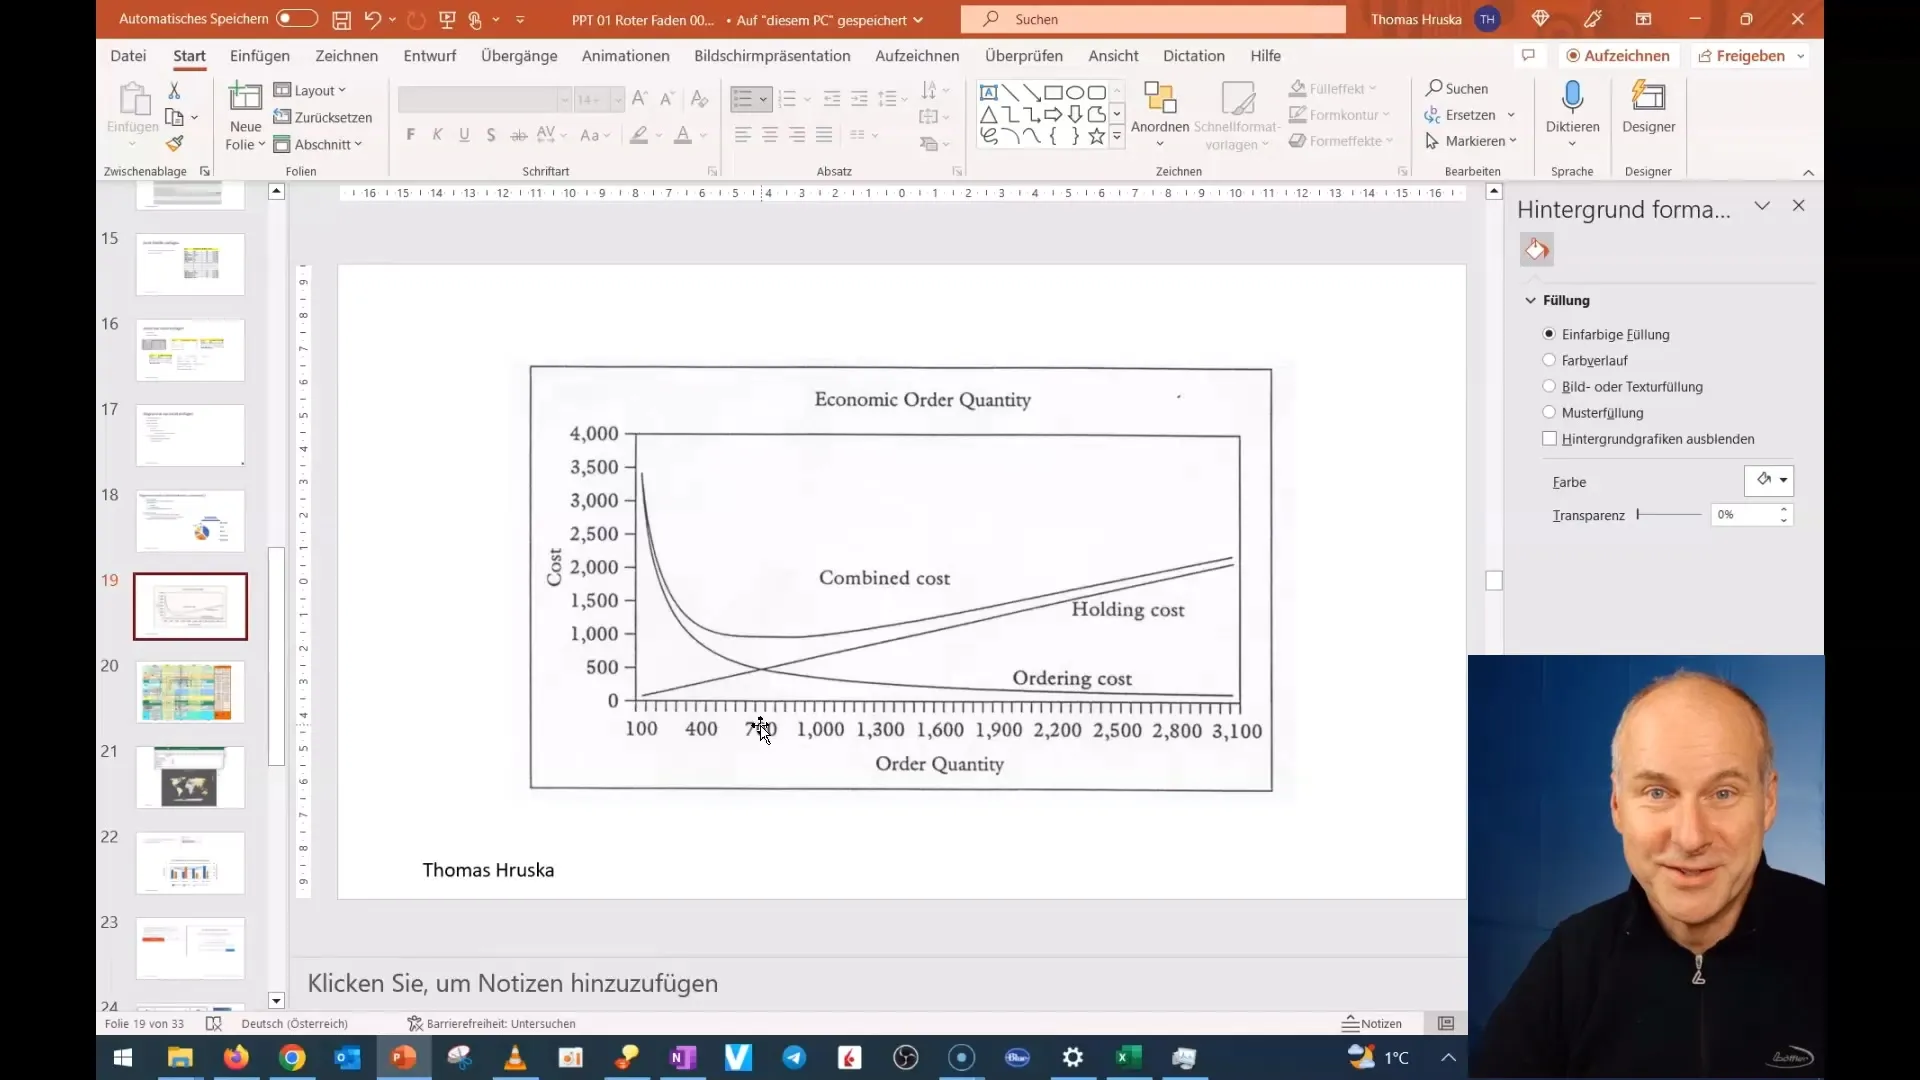Screen dimensions: 1920x1080
Task: Click the center align icon
Action: click(770, 135)
